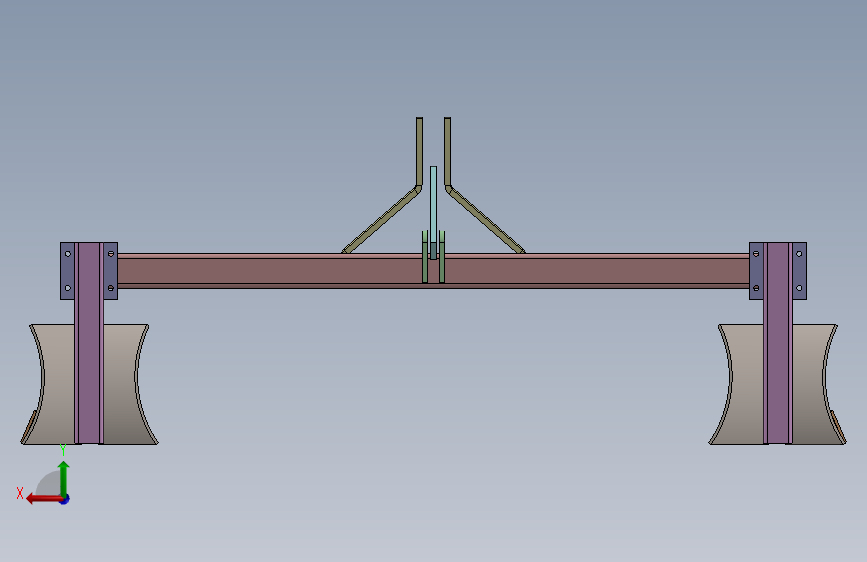Select the left vertical olive upright bar at top

click(x=420, y=152)
